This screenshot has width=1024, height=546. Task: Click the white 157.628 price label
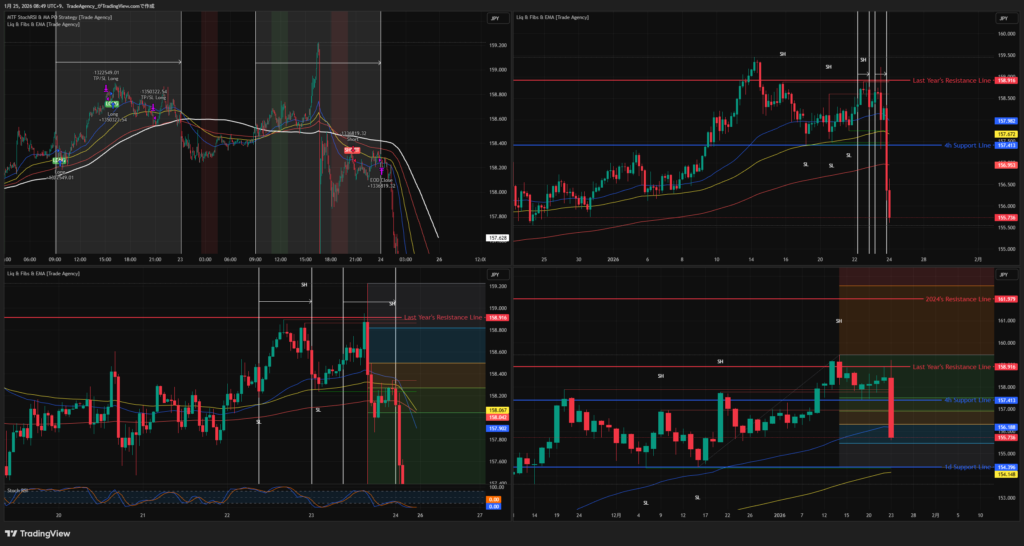(496, 237)
